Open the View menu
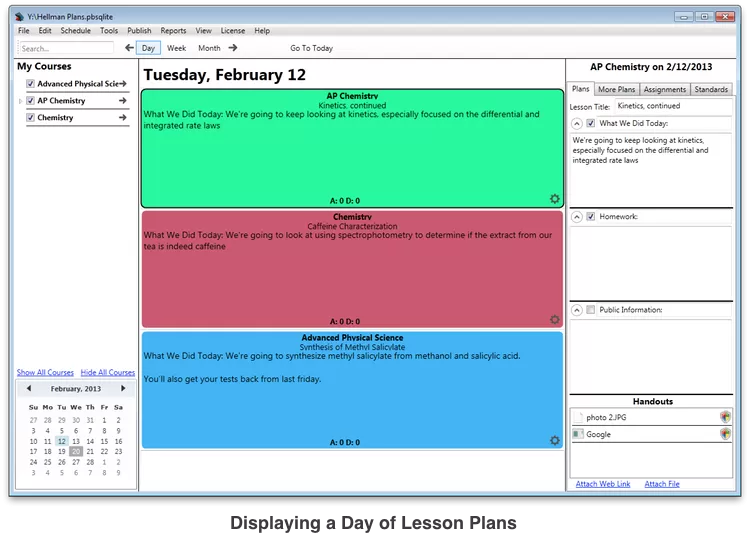750x540 pixels. coord(203,31)
